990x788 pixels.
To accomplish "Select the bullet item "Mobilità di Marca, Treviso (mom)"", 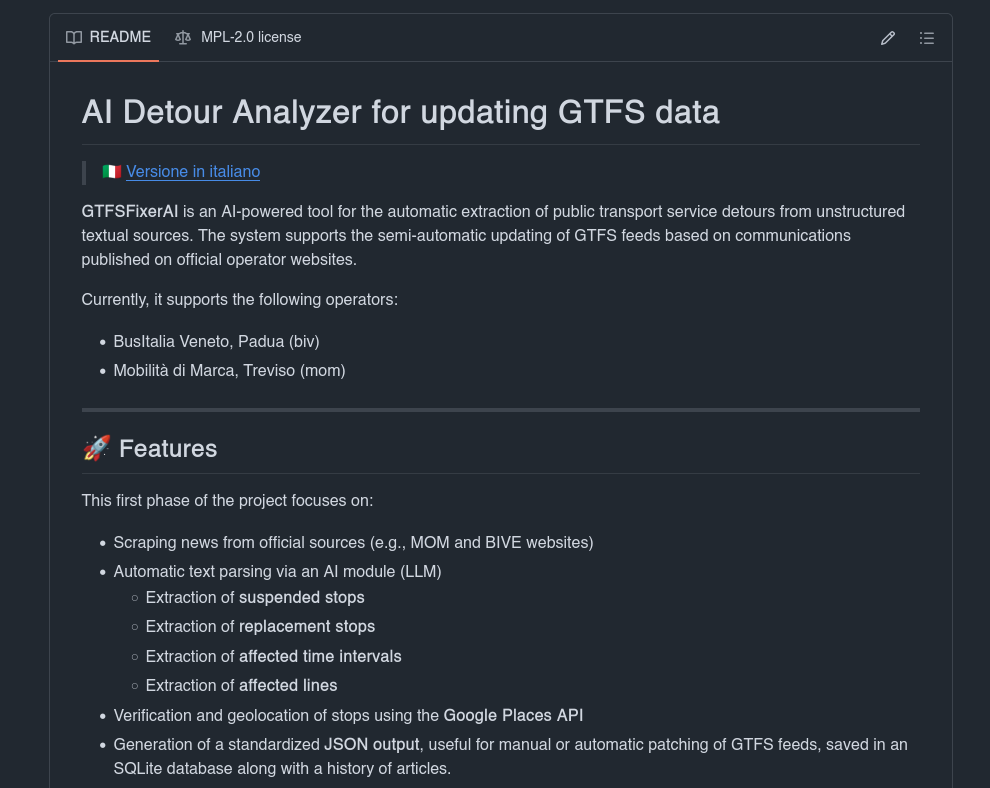I will (x=229, y=370).
